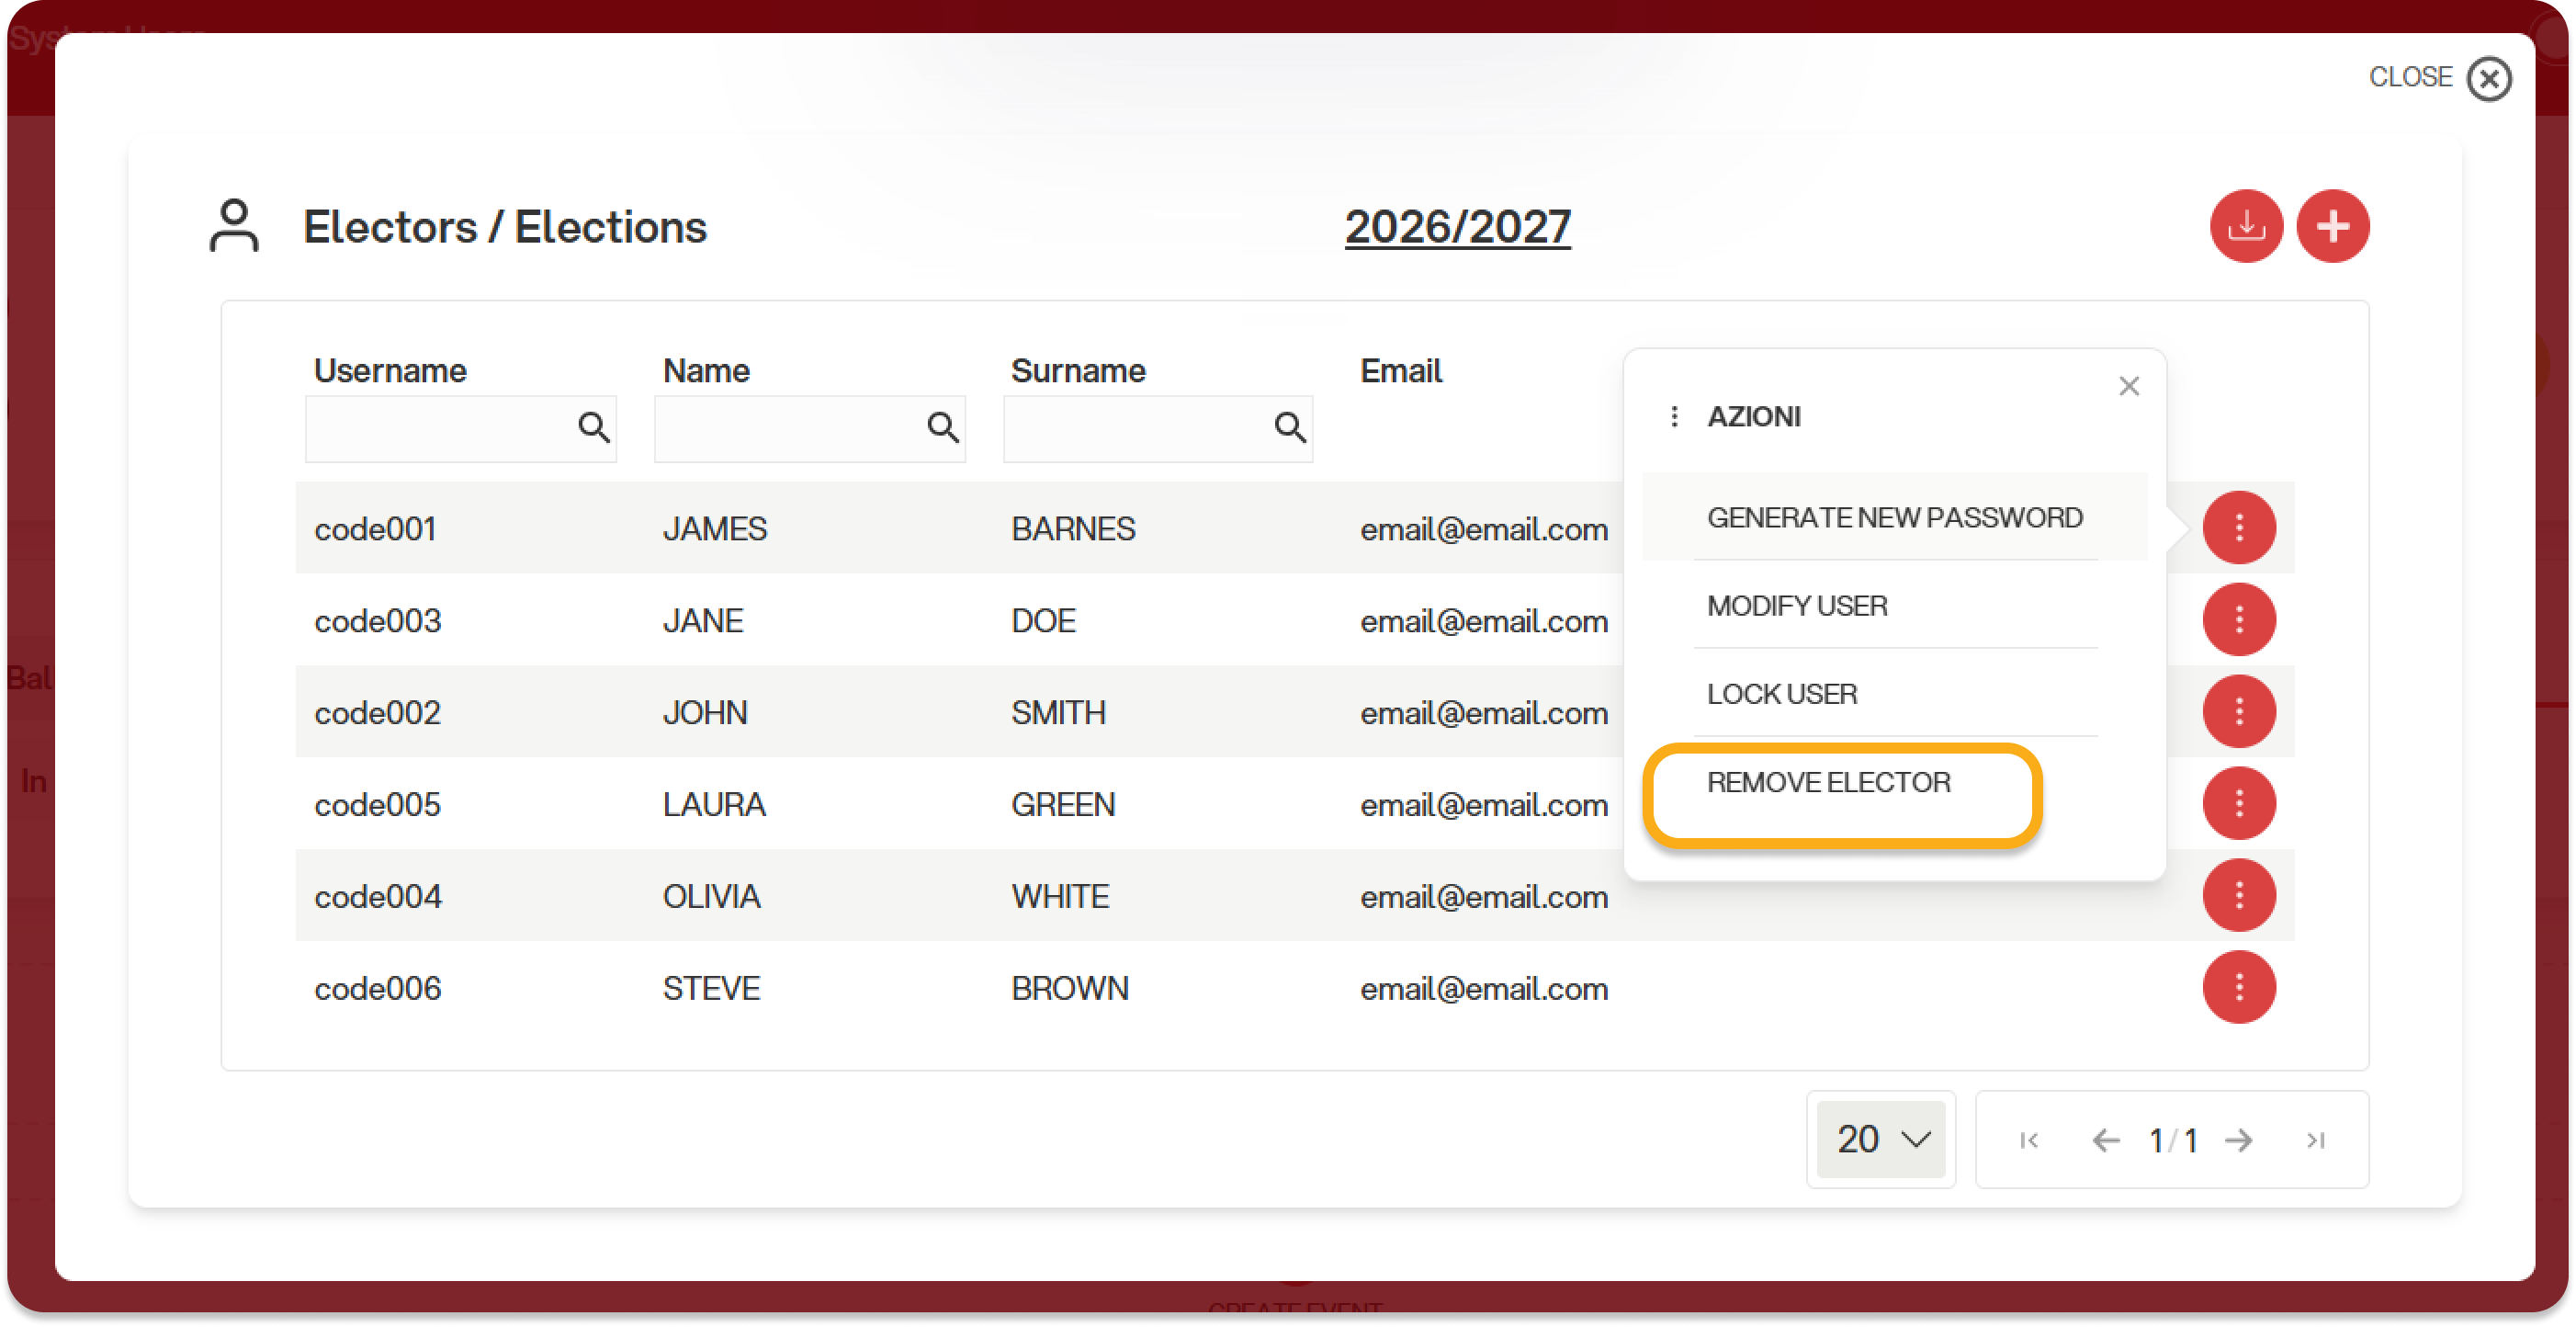2576x1327 pixels.
Task: Click the red download electors icon
Action: click(2245, 226)
